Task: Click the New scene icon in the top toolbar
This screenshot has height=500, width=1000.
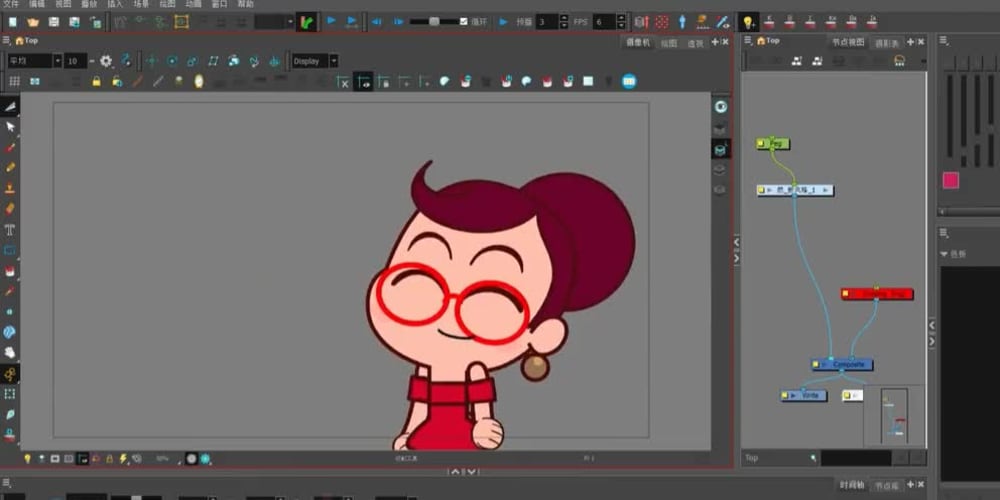Action: pyautogui.click(x=13, y=22)
